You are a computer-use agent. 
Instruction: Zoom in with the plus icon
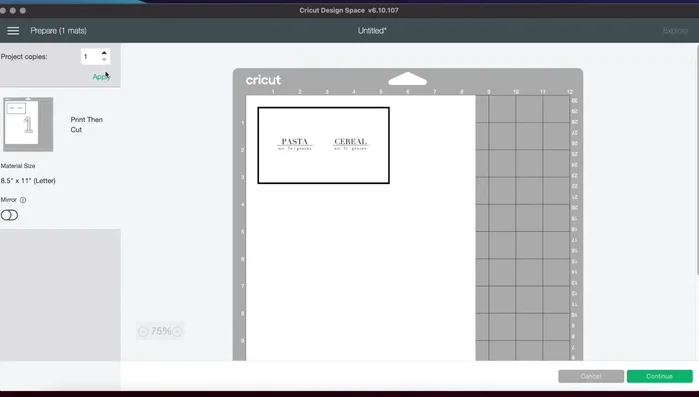(177, 332)
